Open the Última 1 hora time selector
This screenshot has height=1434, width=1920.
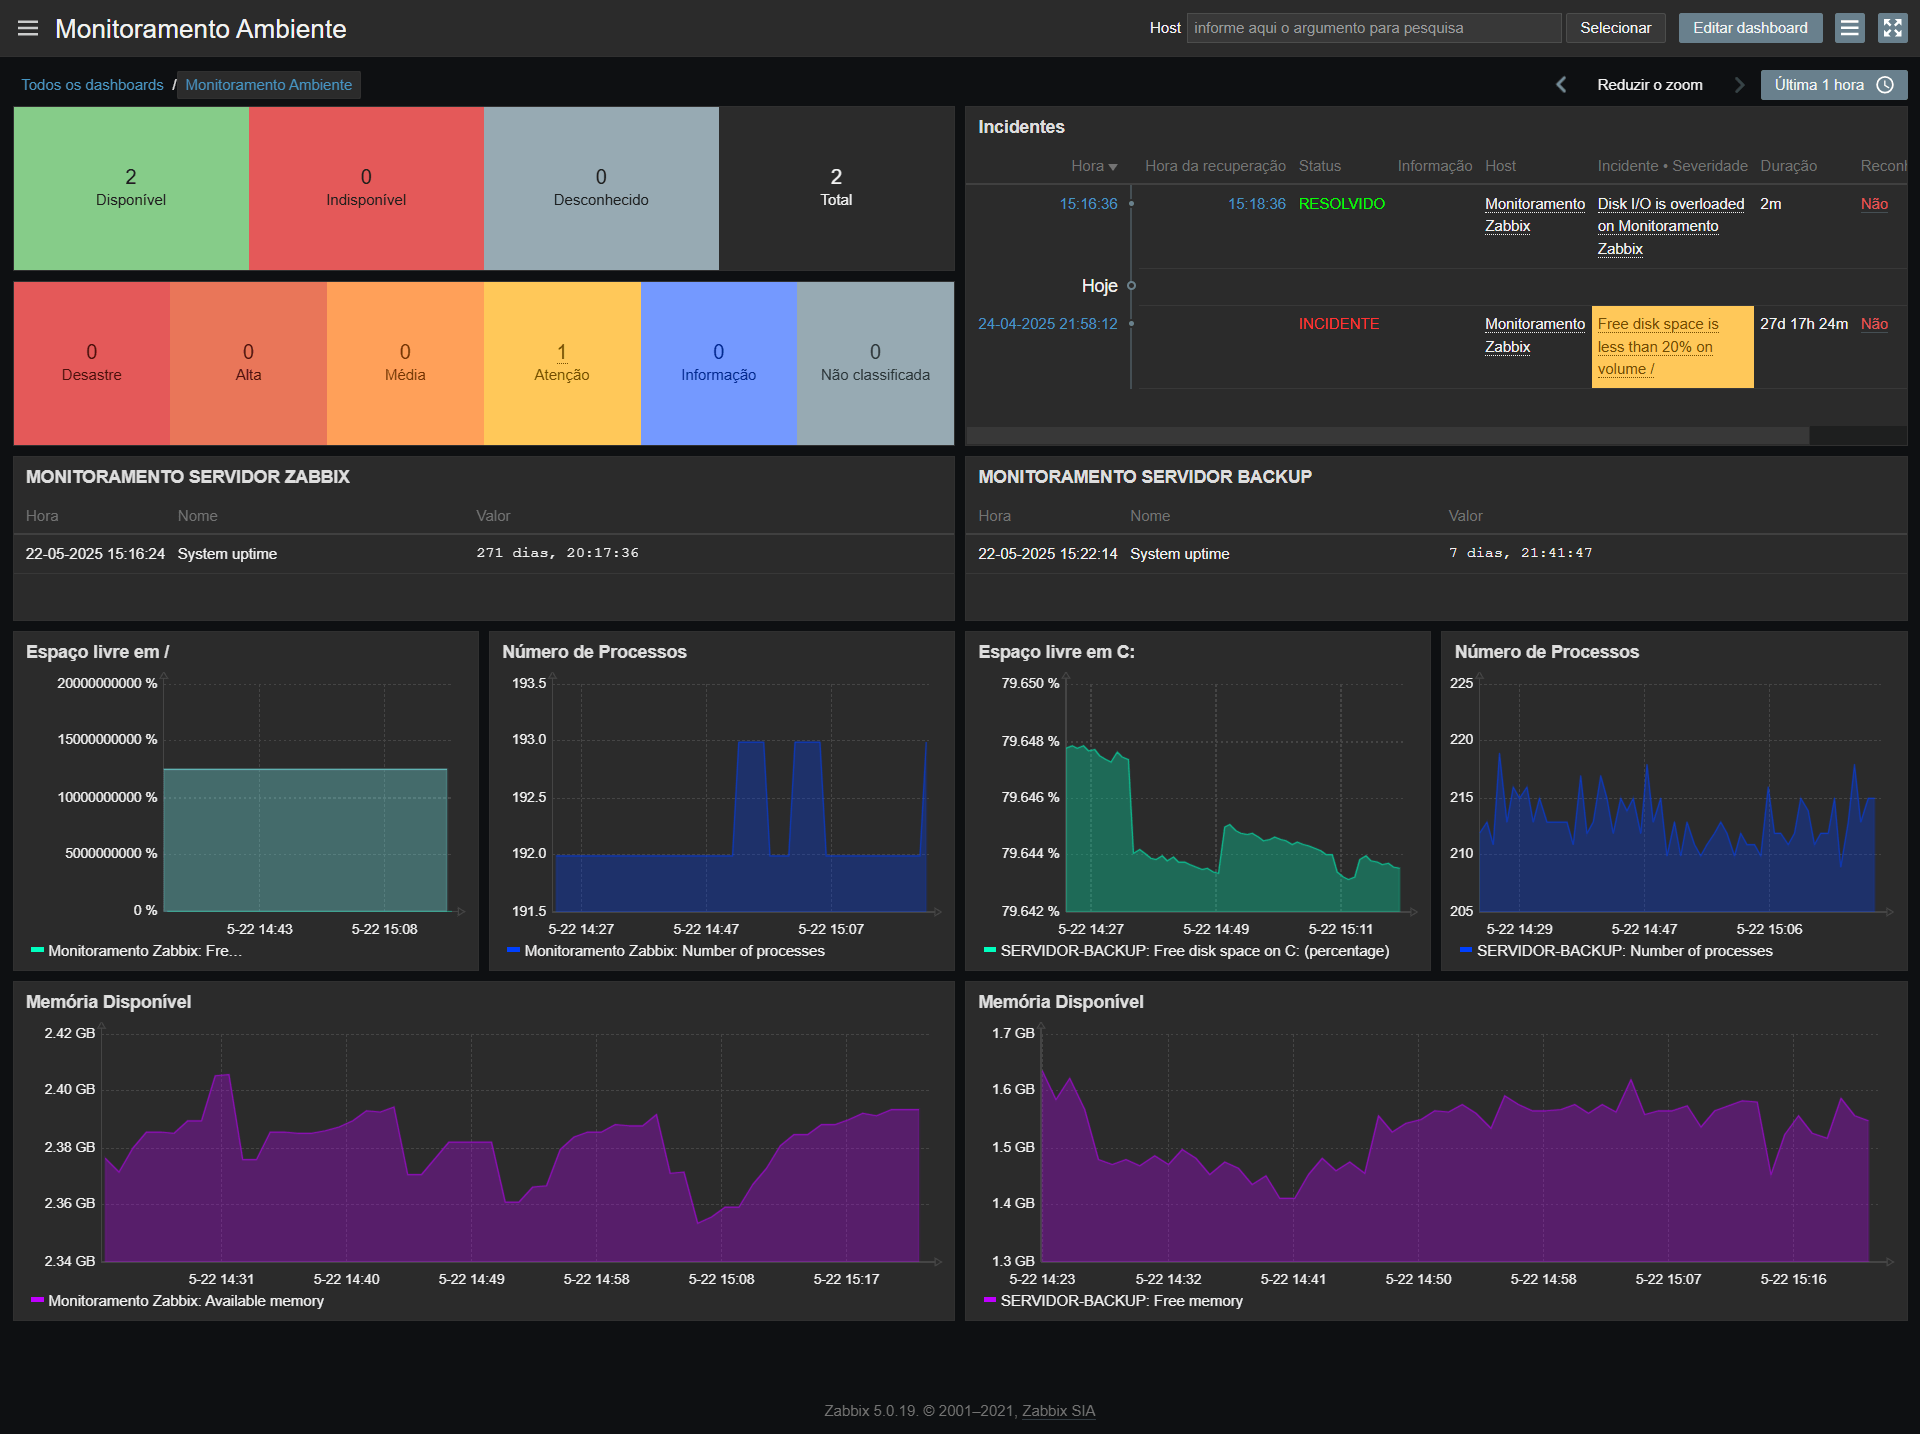click(1833, 85)
